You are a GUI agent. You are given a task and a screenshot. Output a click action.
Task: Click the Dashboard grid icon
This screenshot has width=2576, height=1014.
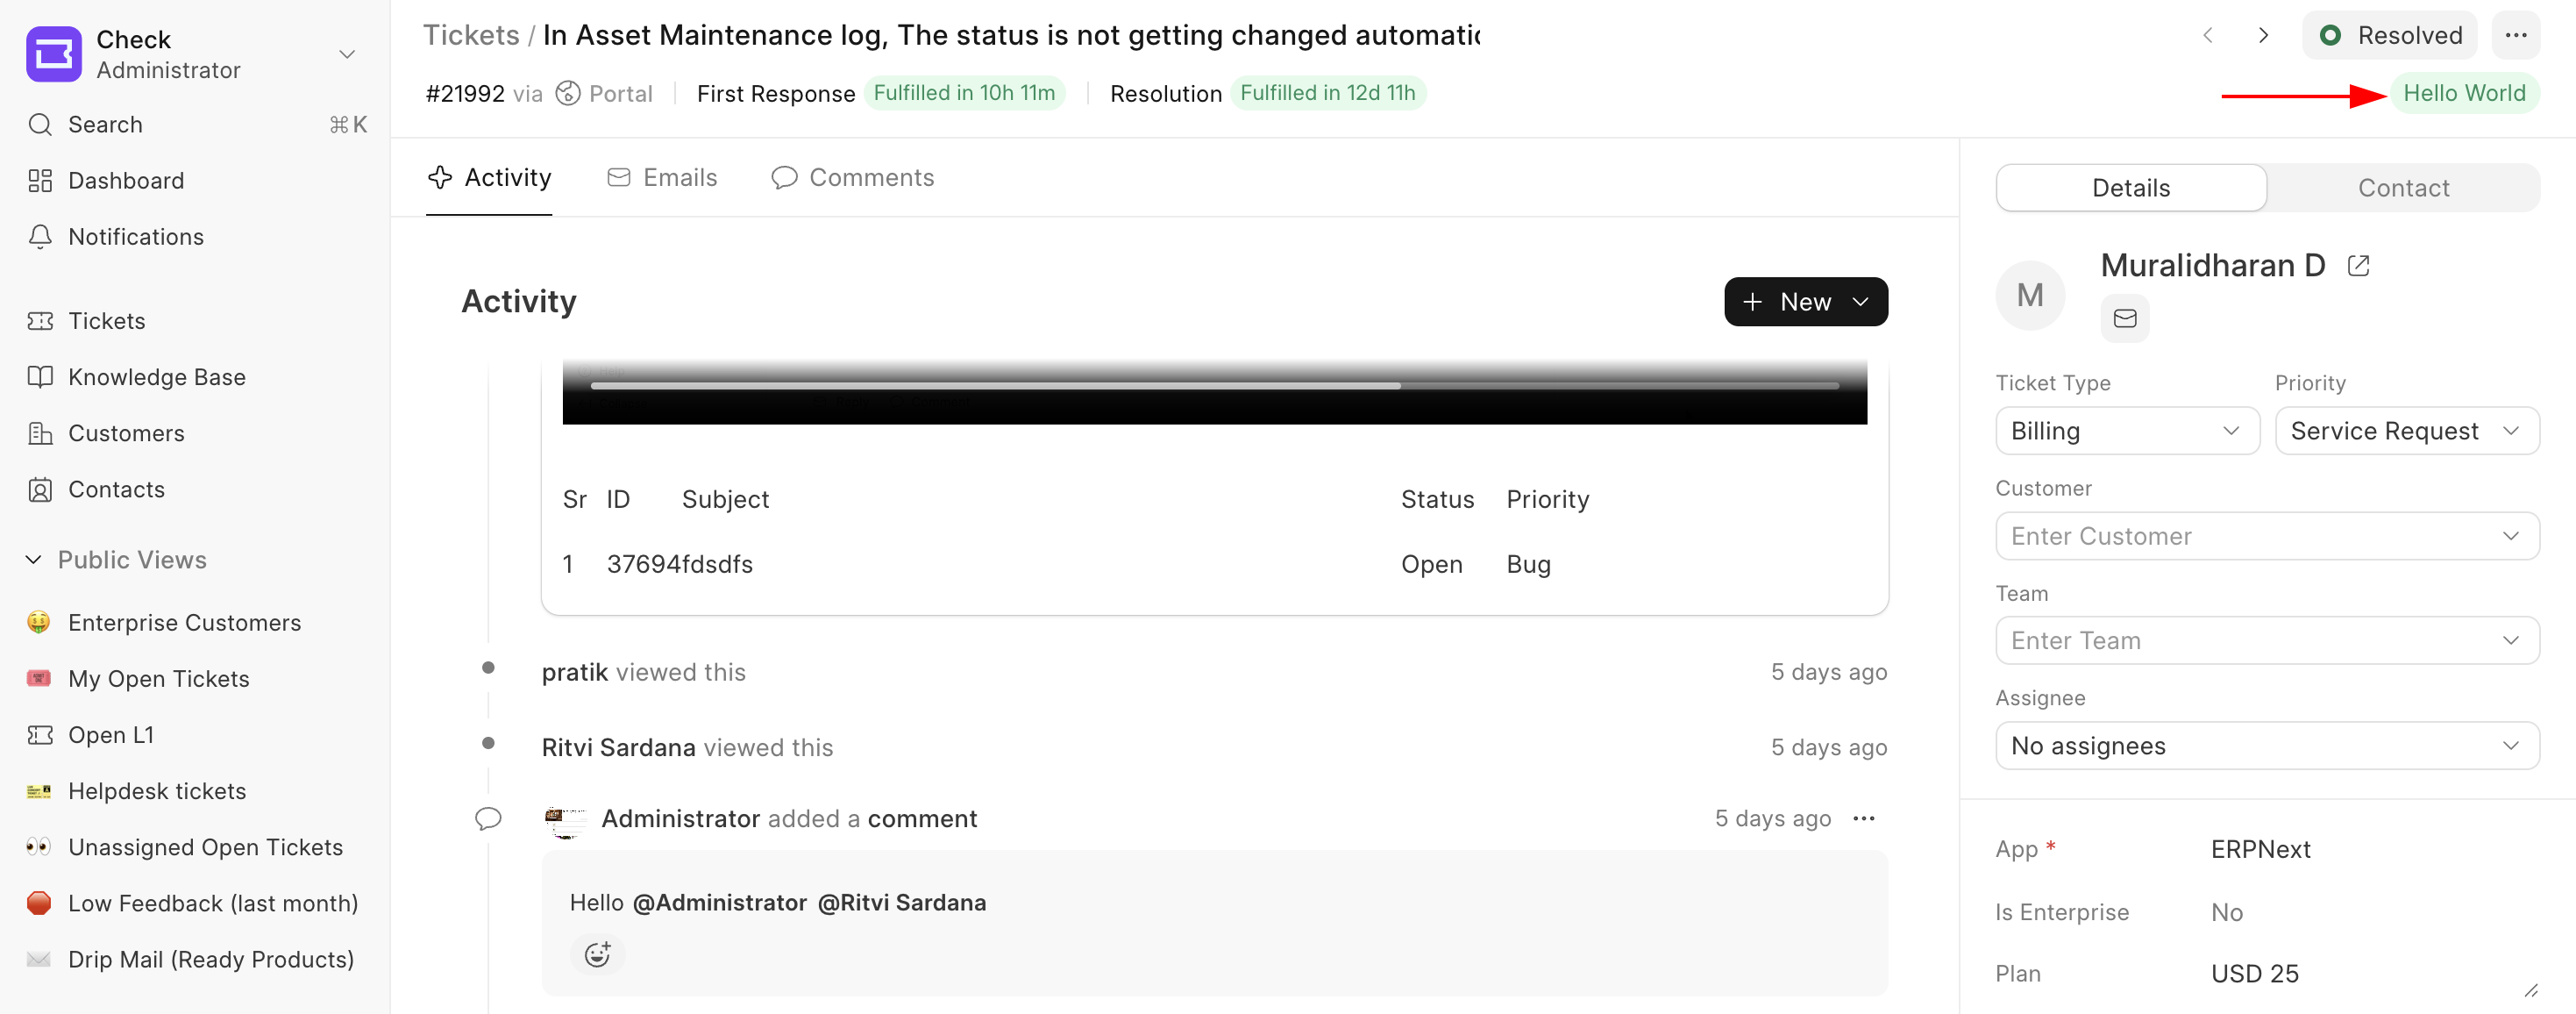point(40,181)
